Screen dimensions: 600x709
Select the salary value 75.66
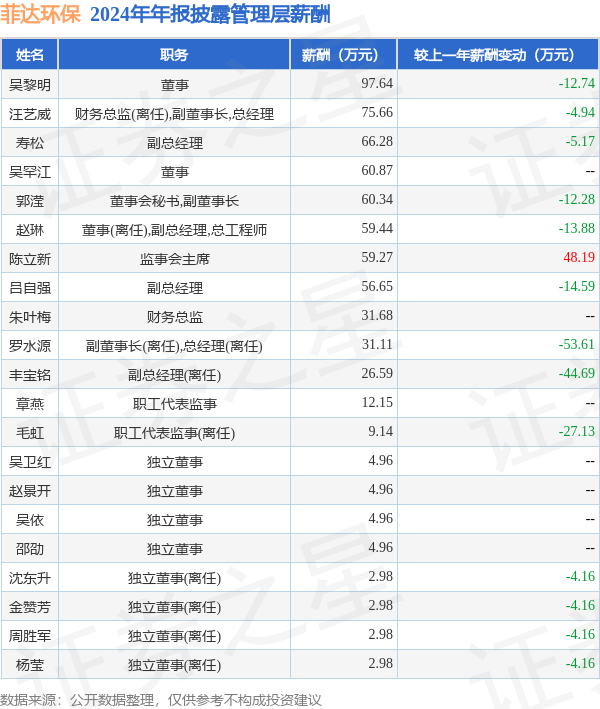pyautogui.click(x=377, y=113)
